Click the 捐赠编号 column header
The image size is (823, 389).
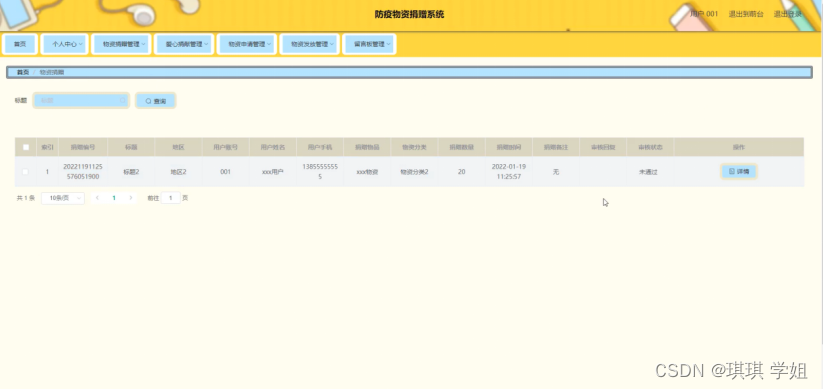point(83,148)
